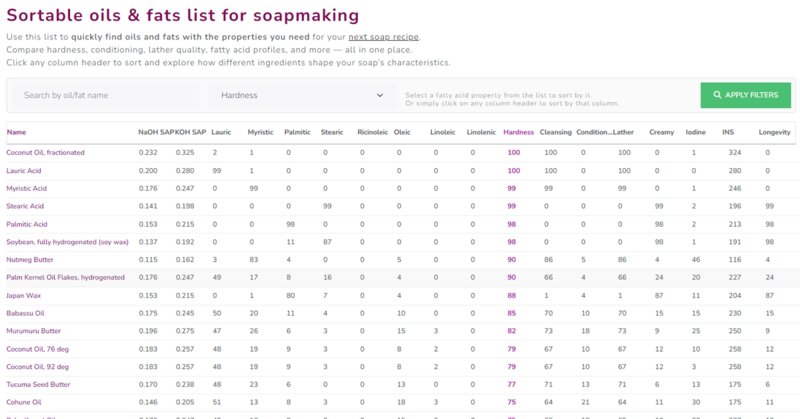Sort by the Longevity column header
Image resolution: width=800 pixels, height=419 pixels.
click(x=775, y=132)
